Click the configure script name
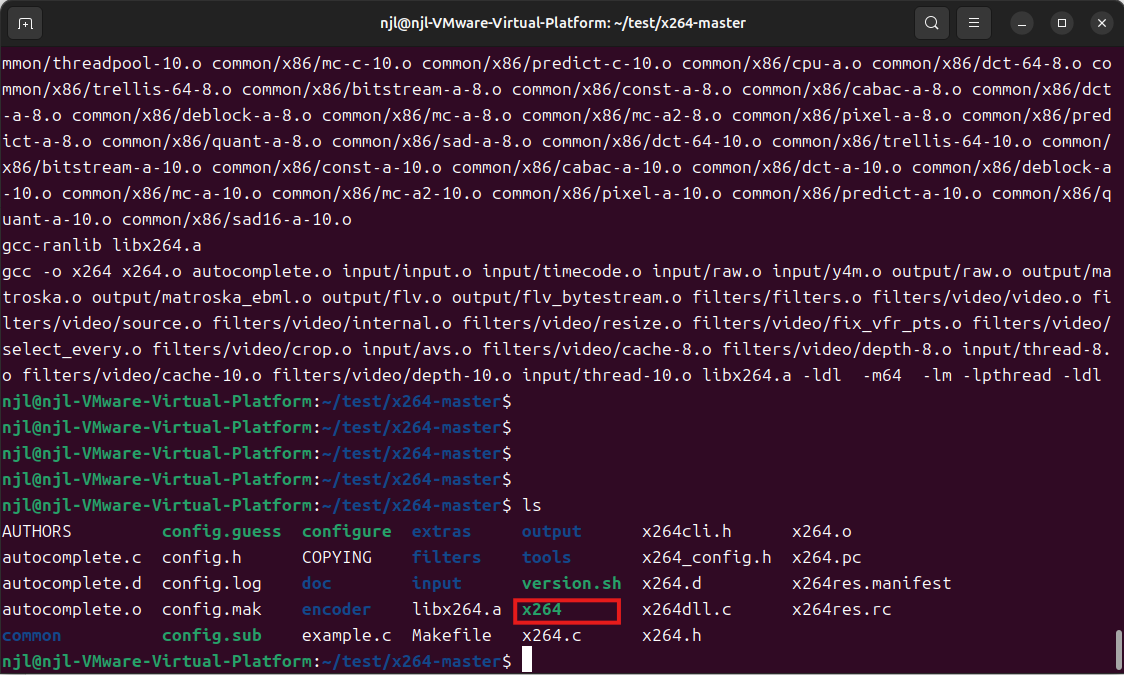Screen dimensions: 1124x675 347,532
